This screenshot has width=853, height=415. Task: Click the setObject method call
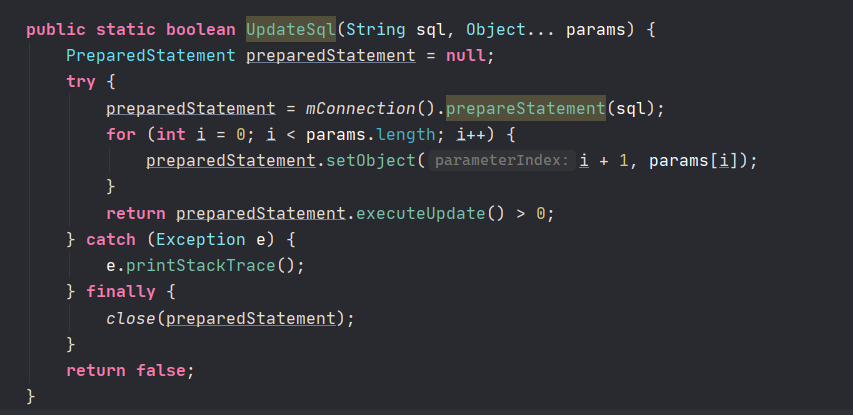coord(371,161)
